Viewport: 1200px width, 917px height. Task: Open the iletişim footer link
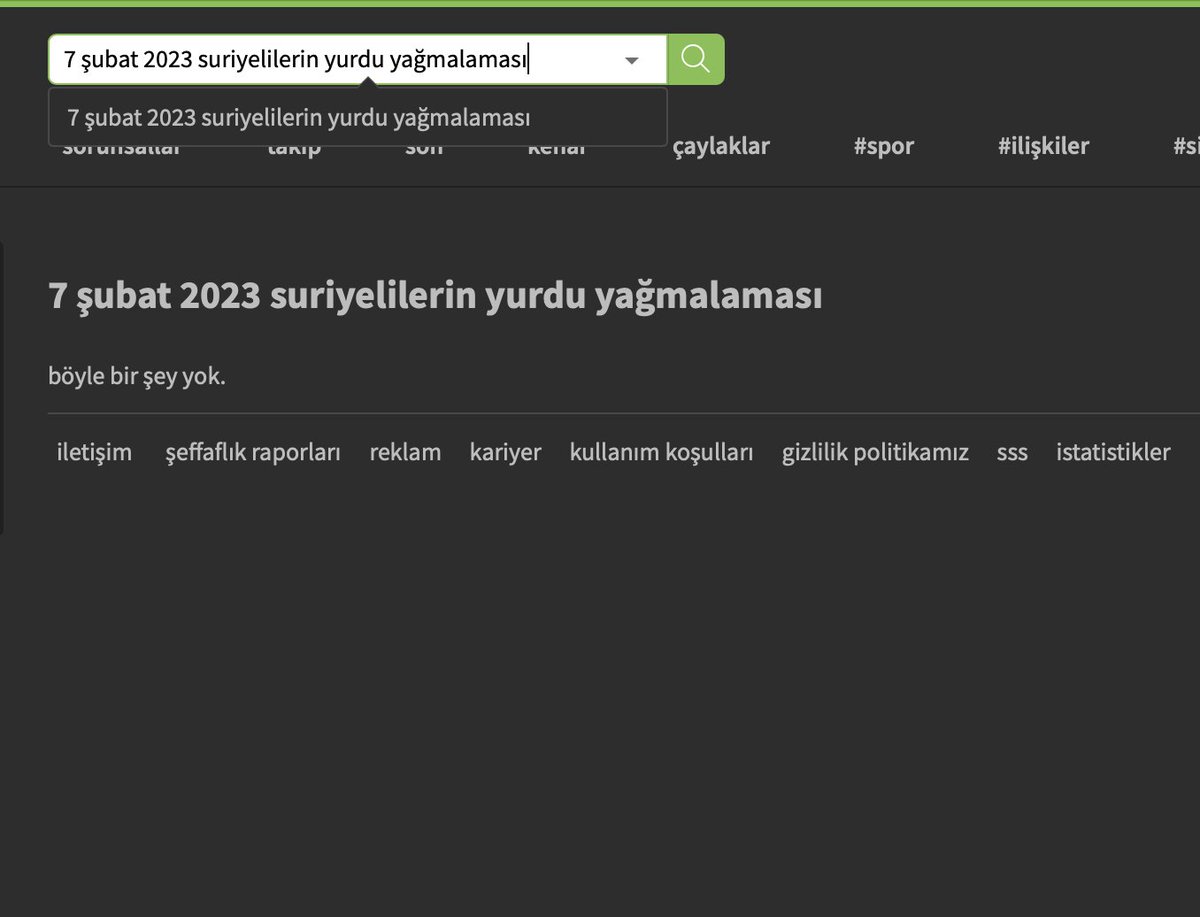pyautogui.click(x=94, y=452)
